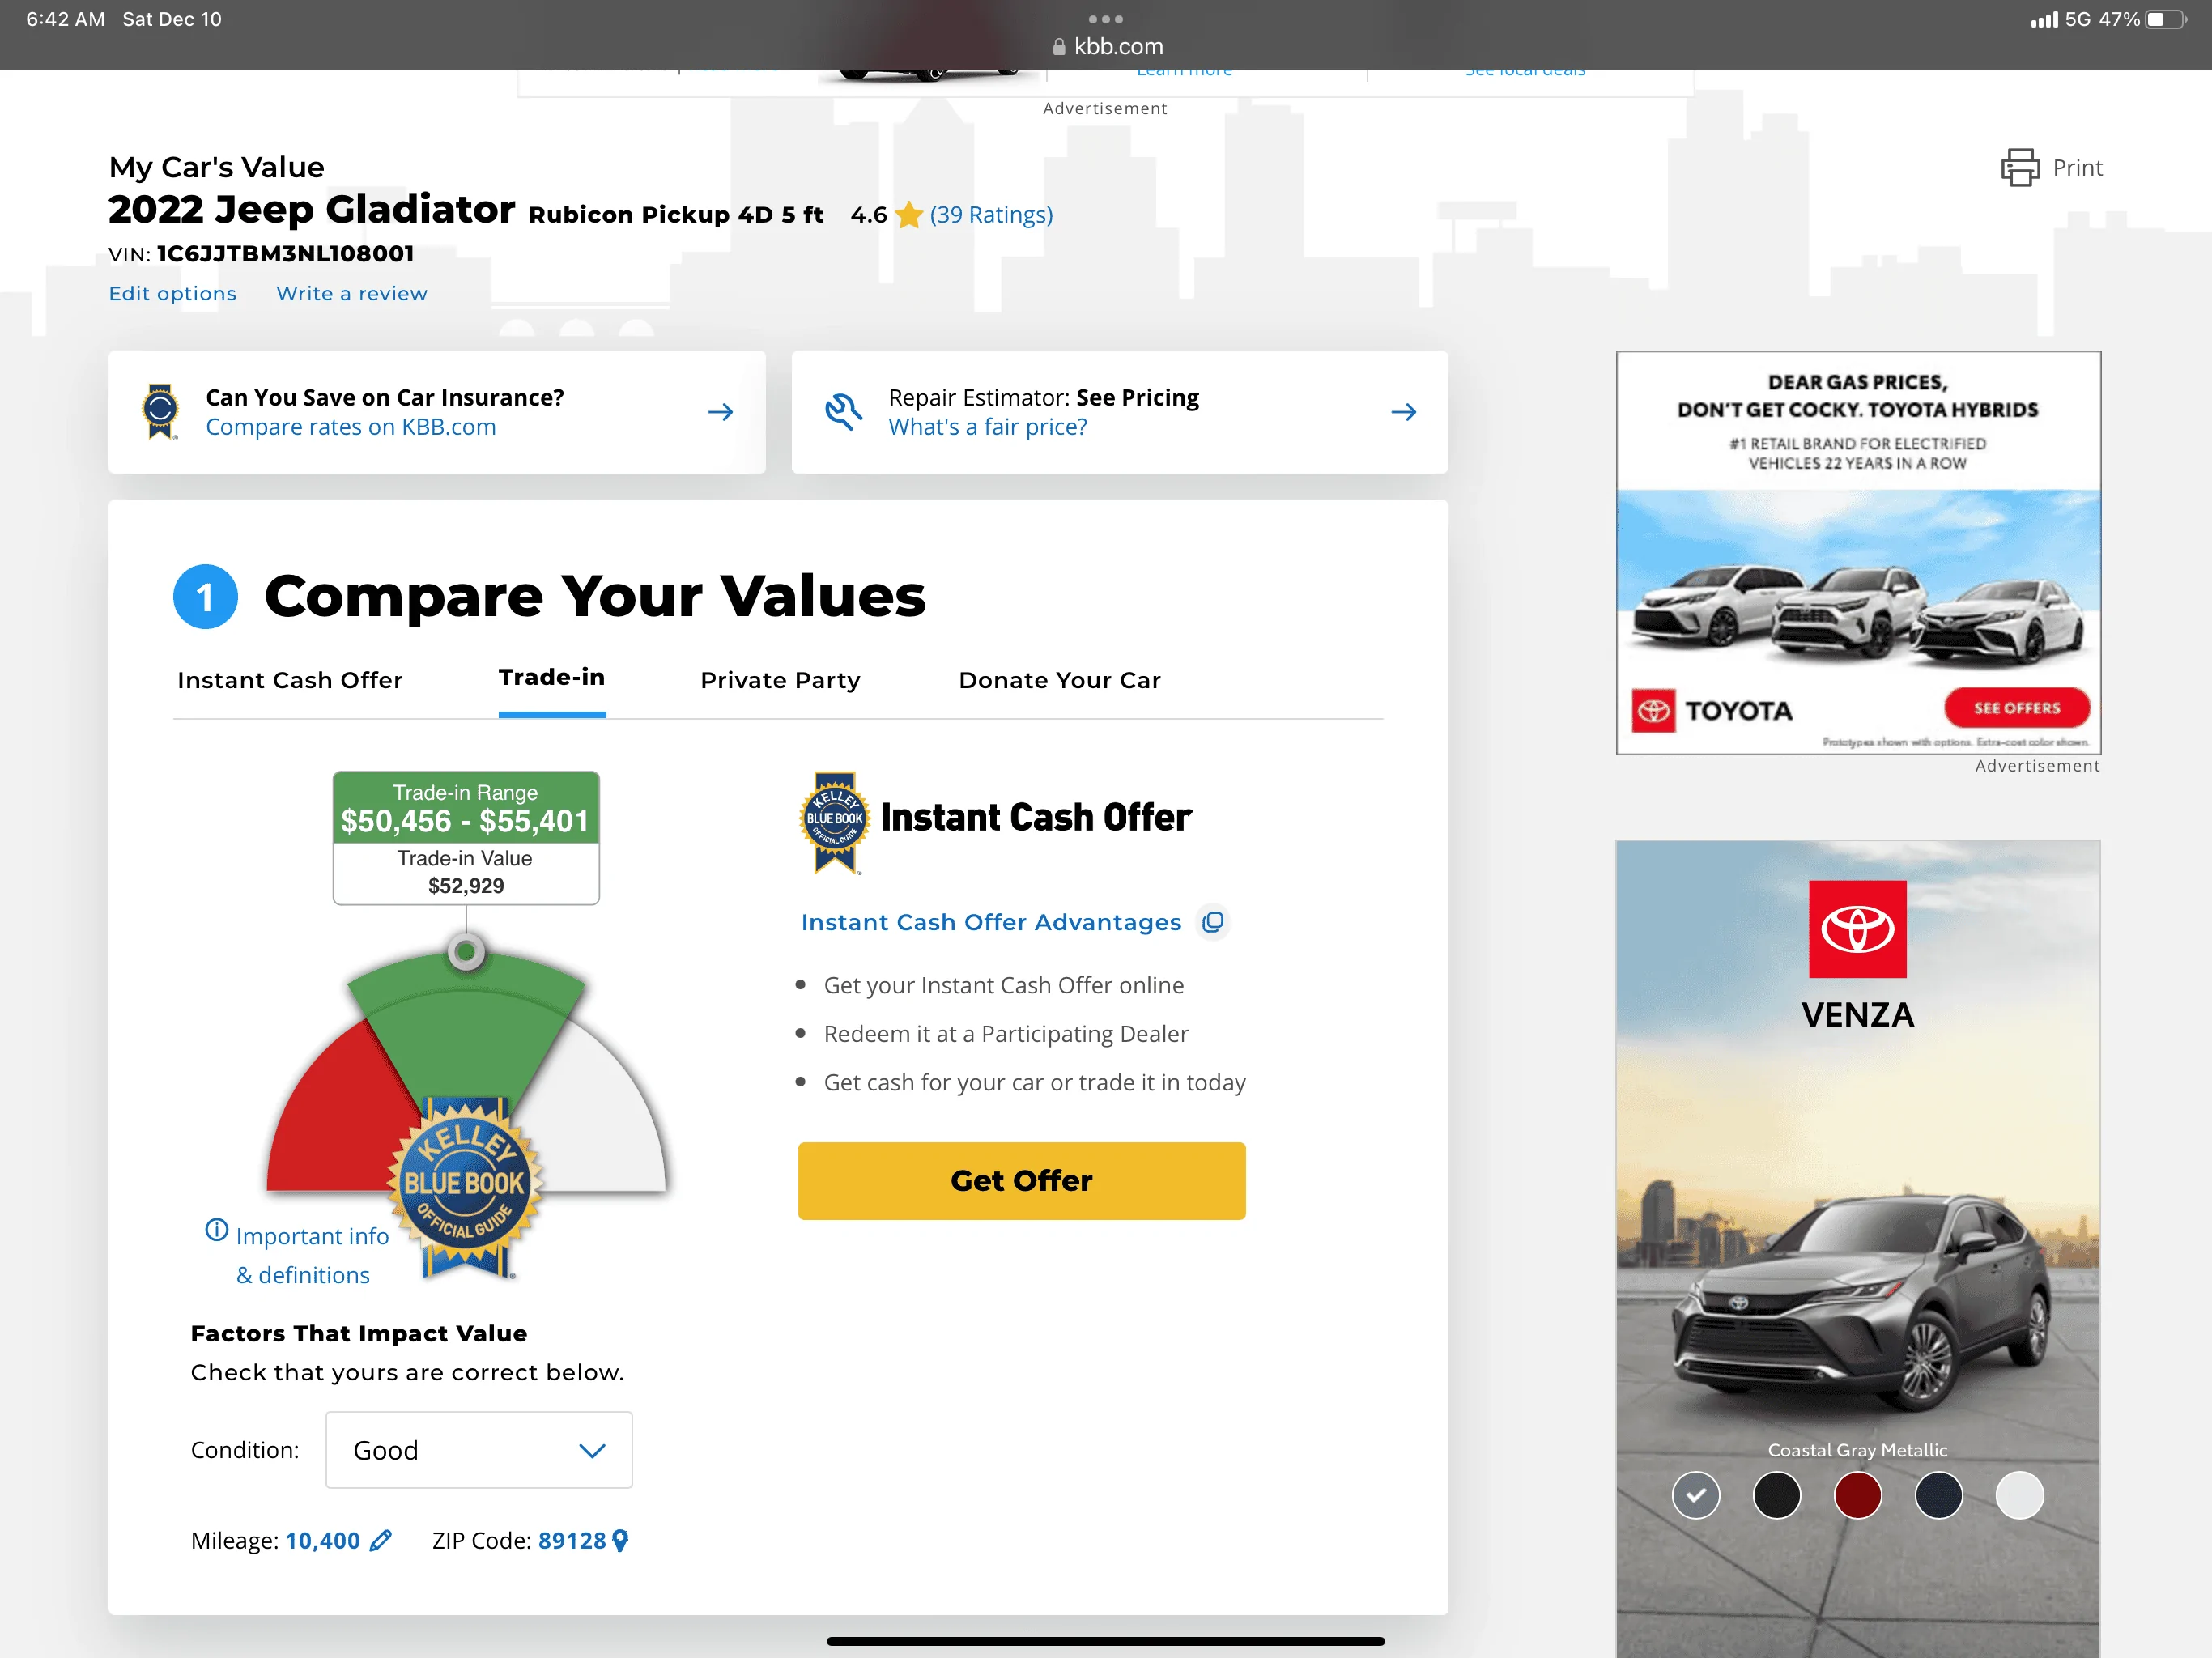The image size is (2212, 1658).
Task: Open What's a fair price link
Action: (x=988, y=427)
